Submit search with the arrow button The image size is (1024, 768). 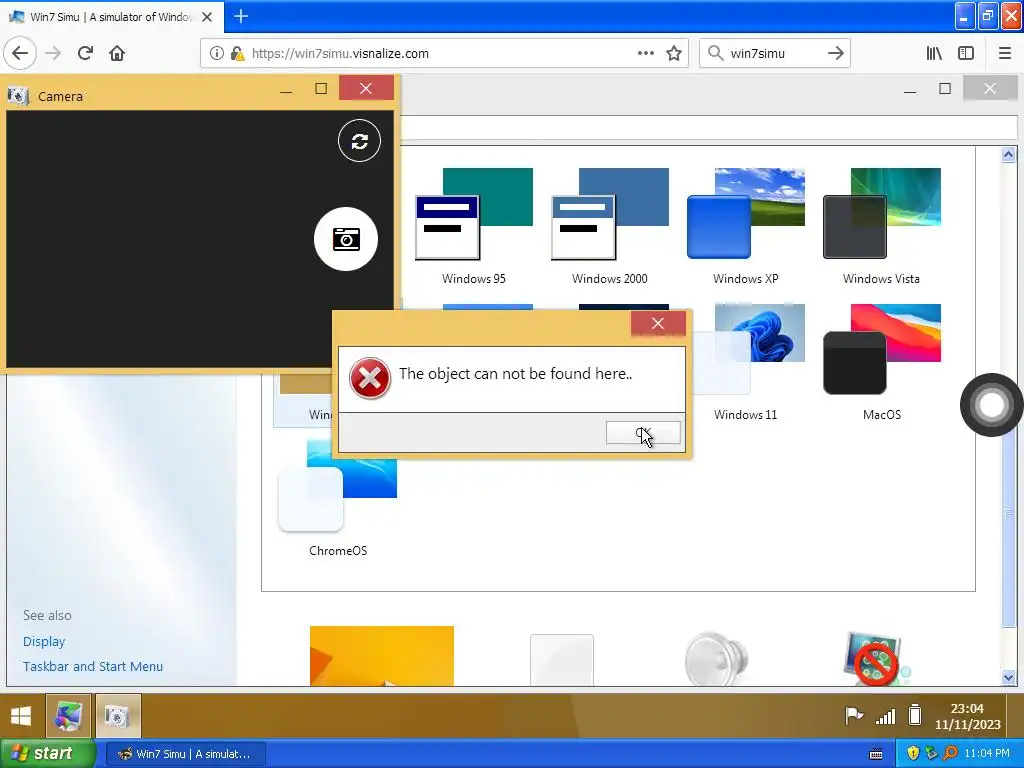point(835,53)
